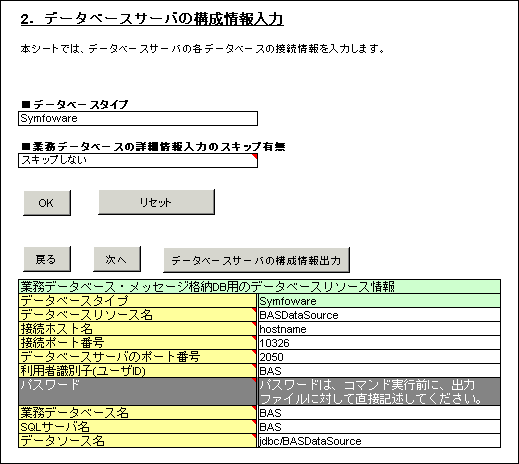Proceed using the 次へ button
The width and height of the screenshot is (519, 464).
(x=117, y=259)
